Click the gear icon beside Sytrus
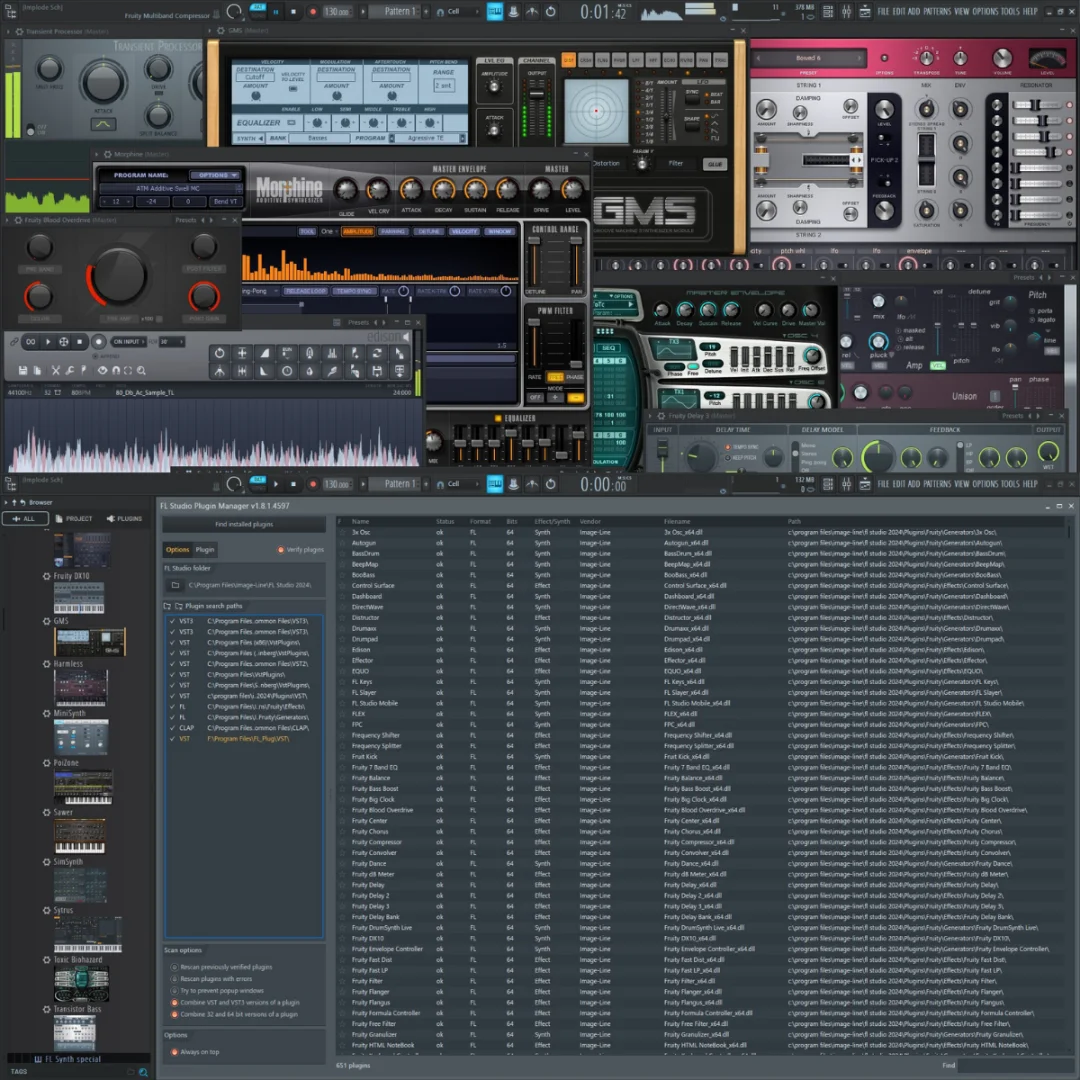The image size is (1080, 1080). (x=47, y=911)
